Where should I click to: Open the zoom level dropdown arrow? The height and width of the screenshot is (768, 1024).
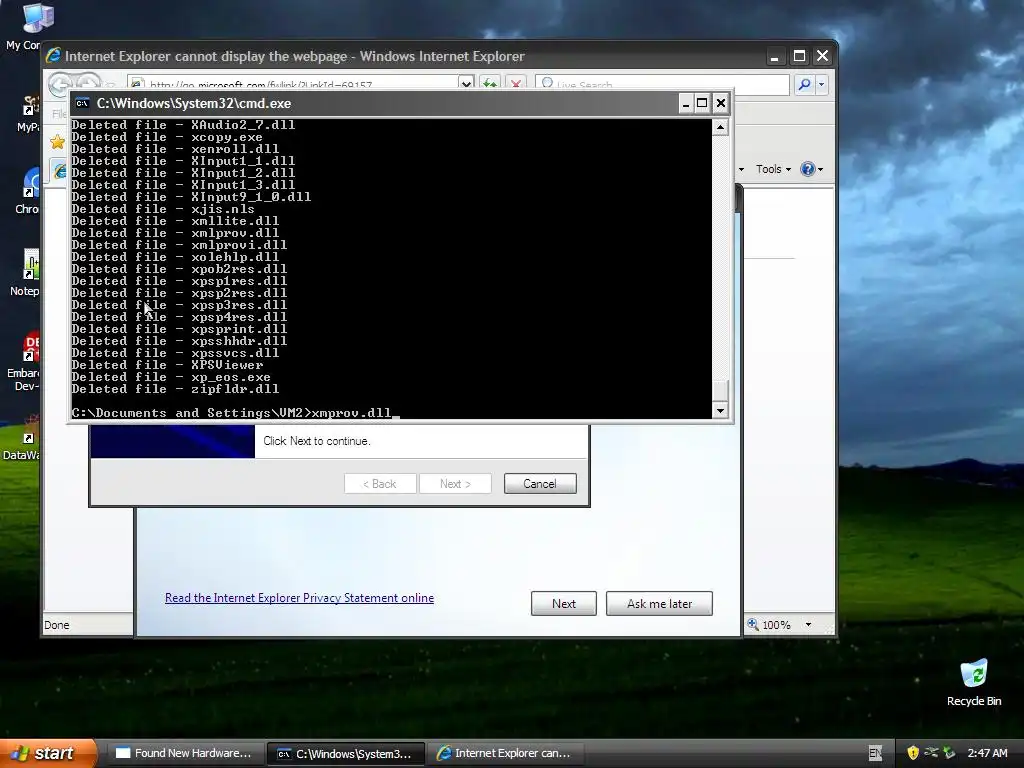coord(808,624)
